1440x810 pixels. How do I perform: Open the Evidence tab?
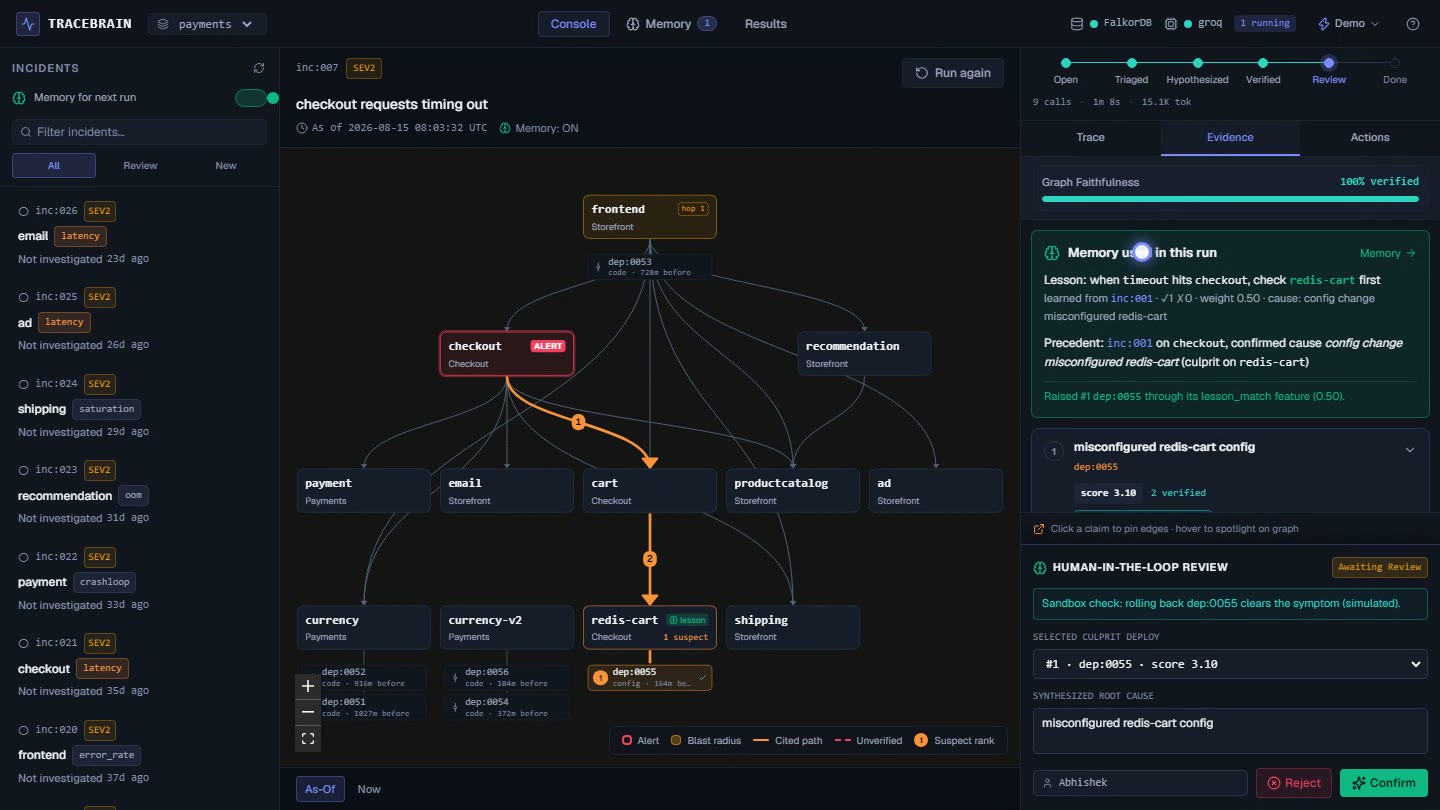pos(1230,138)
